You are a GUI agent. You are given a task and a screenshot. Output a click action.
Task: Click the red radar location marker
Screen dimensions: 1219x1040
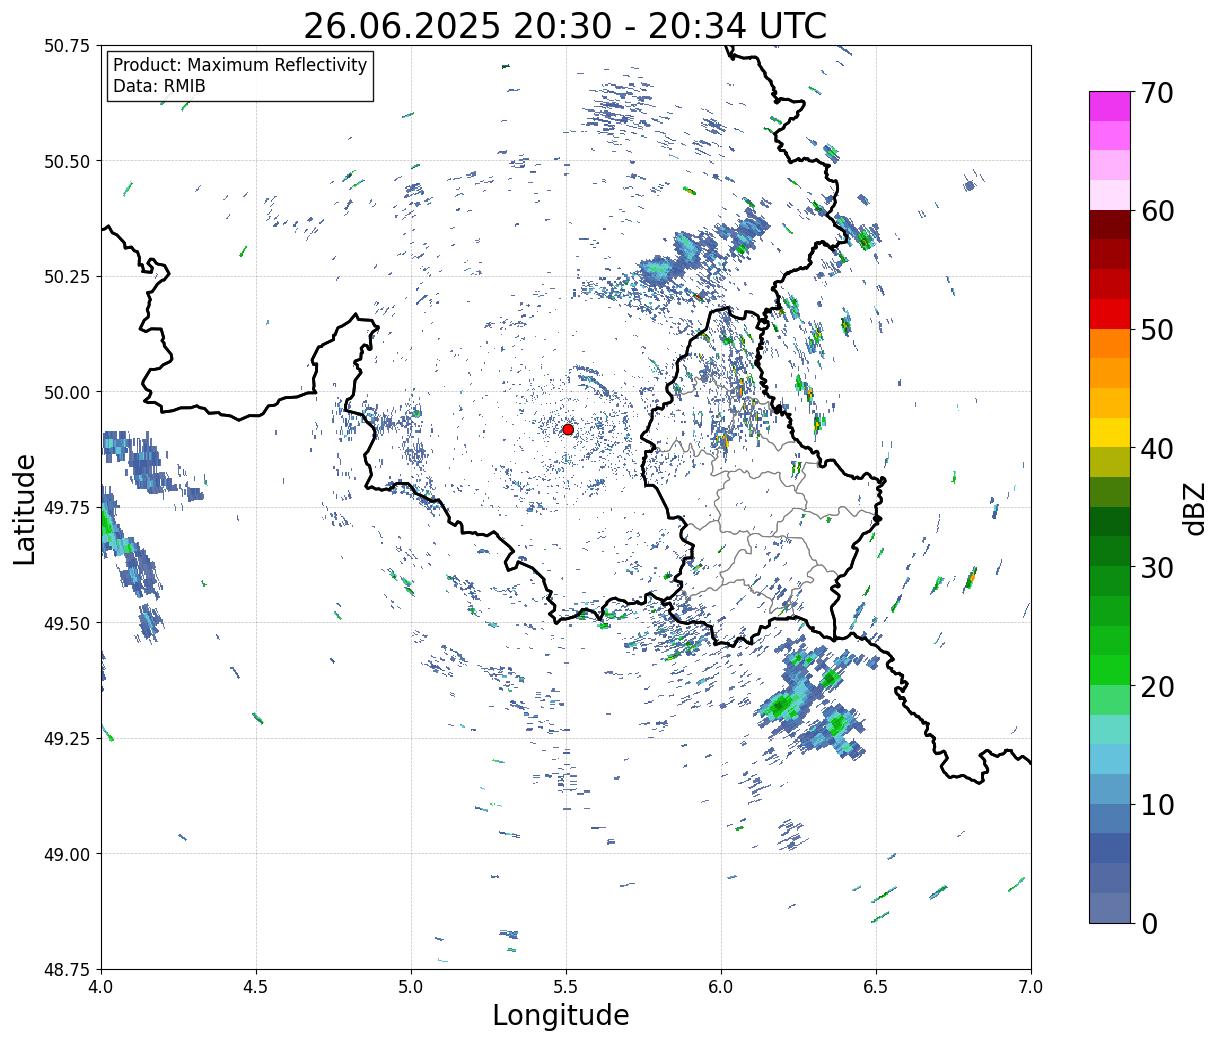click(568, 429)
